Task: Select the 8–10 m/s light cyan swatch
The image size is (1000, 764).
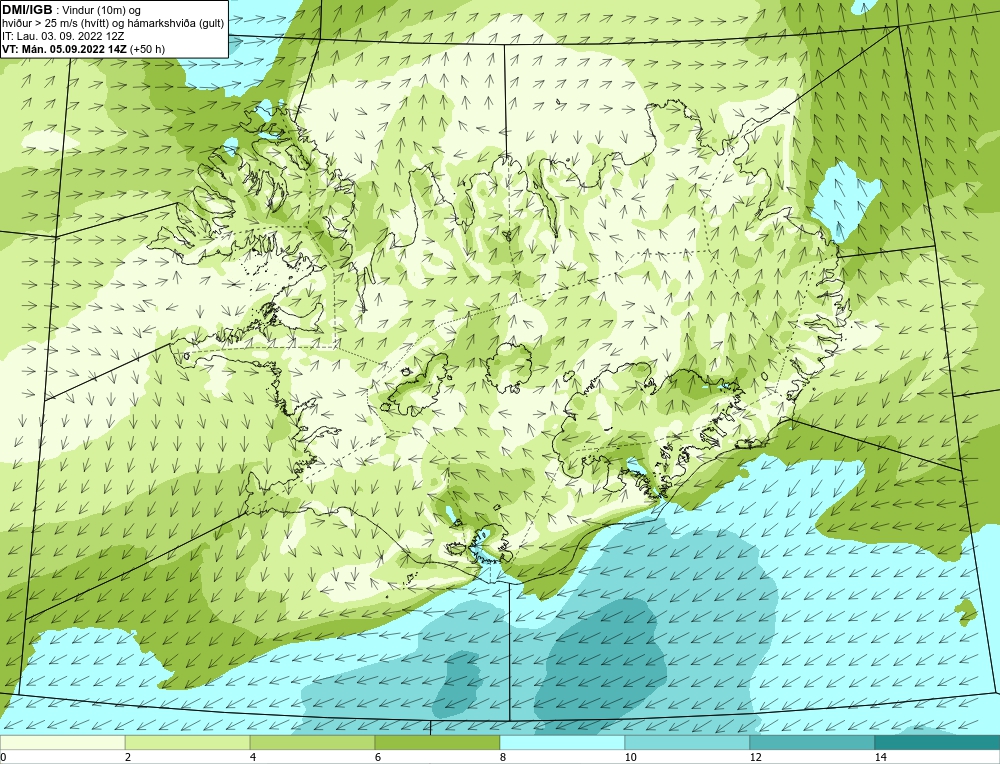Action: click(562, 742)
